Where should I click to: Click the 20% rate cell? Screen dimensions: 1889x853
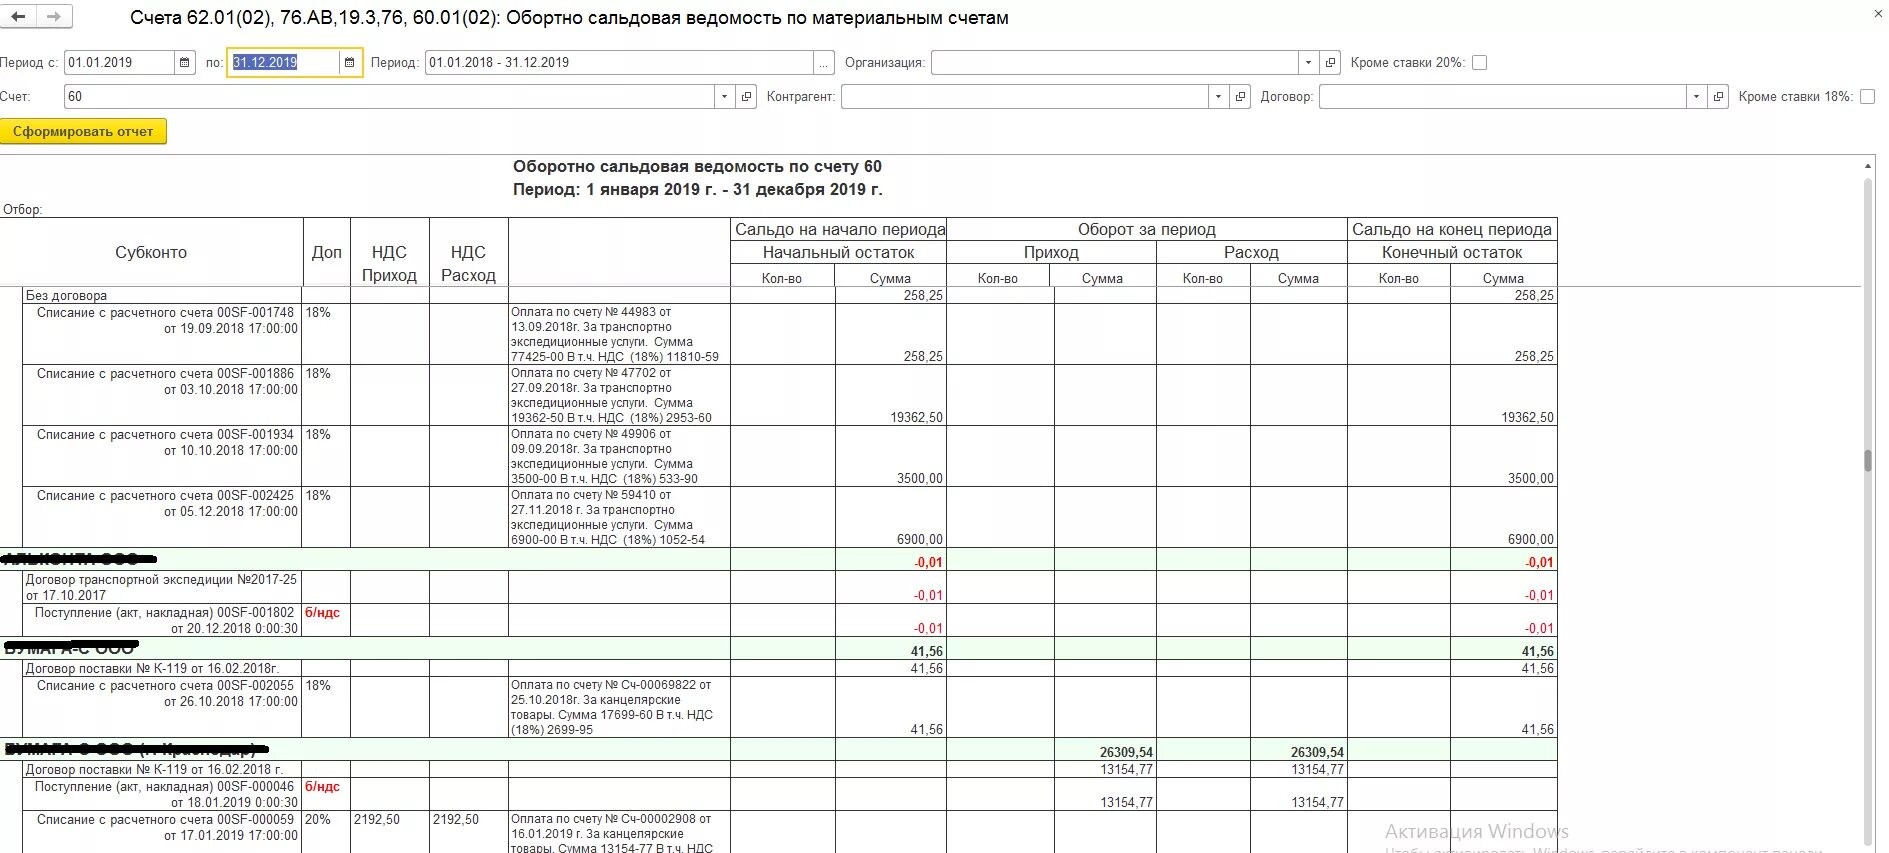point(326,832)
